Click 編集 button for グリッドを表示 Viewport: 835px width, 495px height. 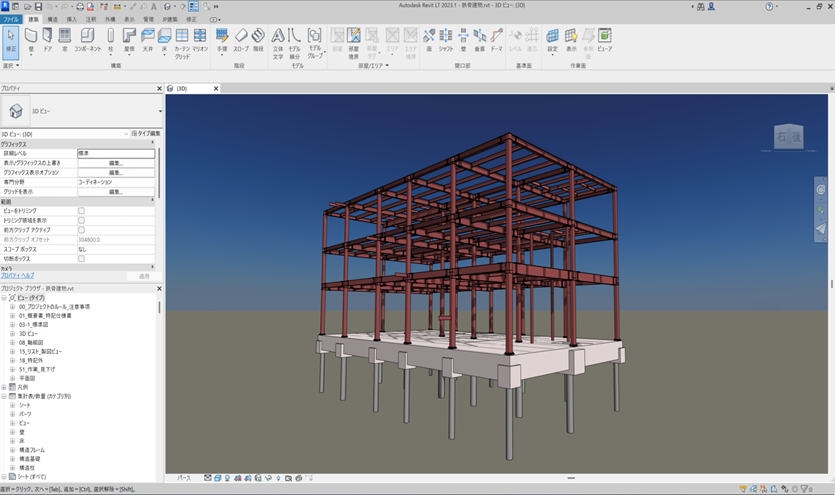116,192
